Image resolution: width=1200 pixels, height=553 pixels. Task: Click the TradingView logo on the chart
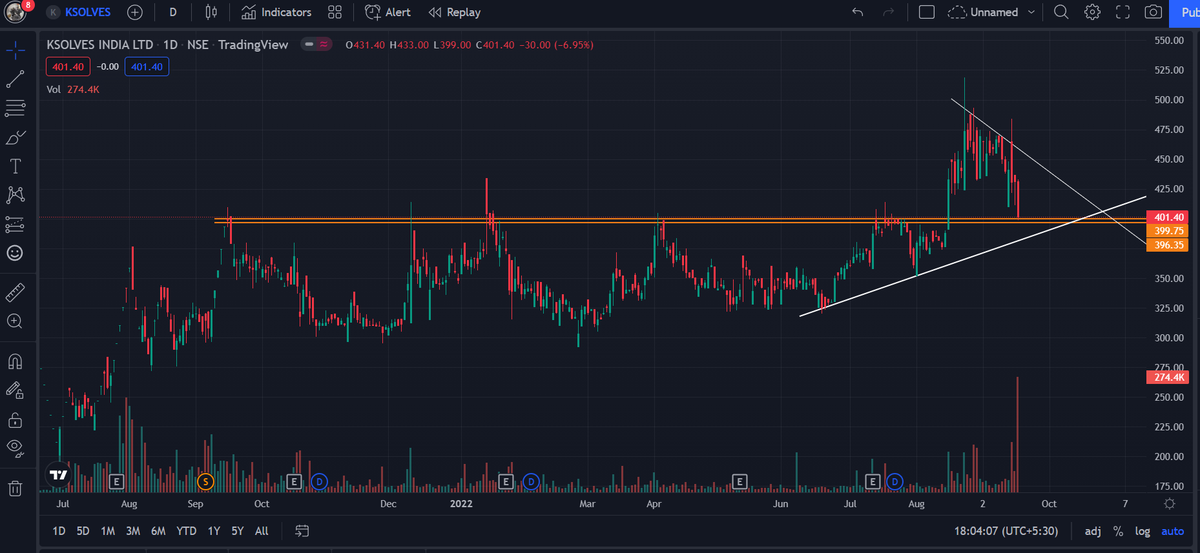(59, 475)
